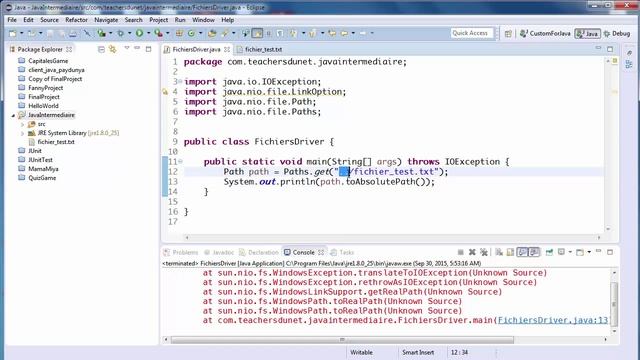This screenshot has width=640, height=360.
Task: Maximize the Console view
Action: (x=610, y=252)
